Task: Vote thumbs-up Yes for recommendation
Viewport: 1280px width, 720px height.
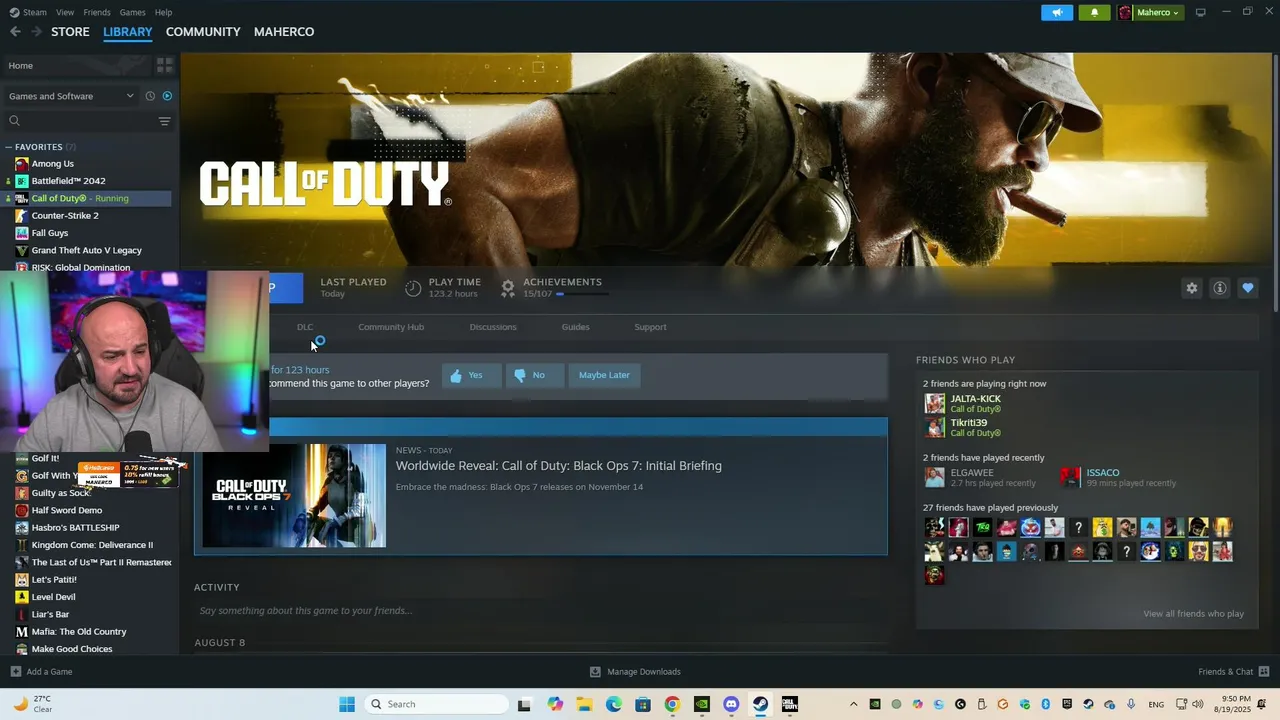Action: pyautogui.click(x=471, y=375)
